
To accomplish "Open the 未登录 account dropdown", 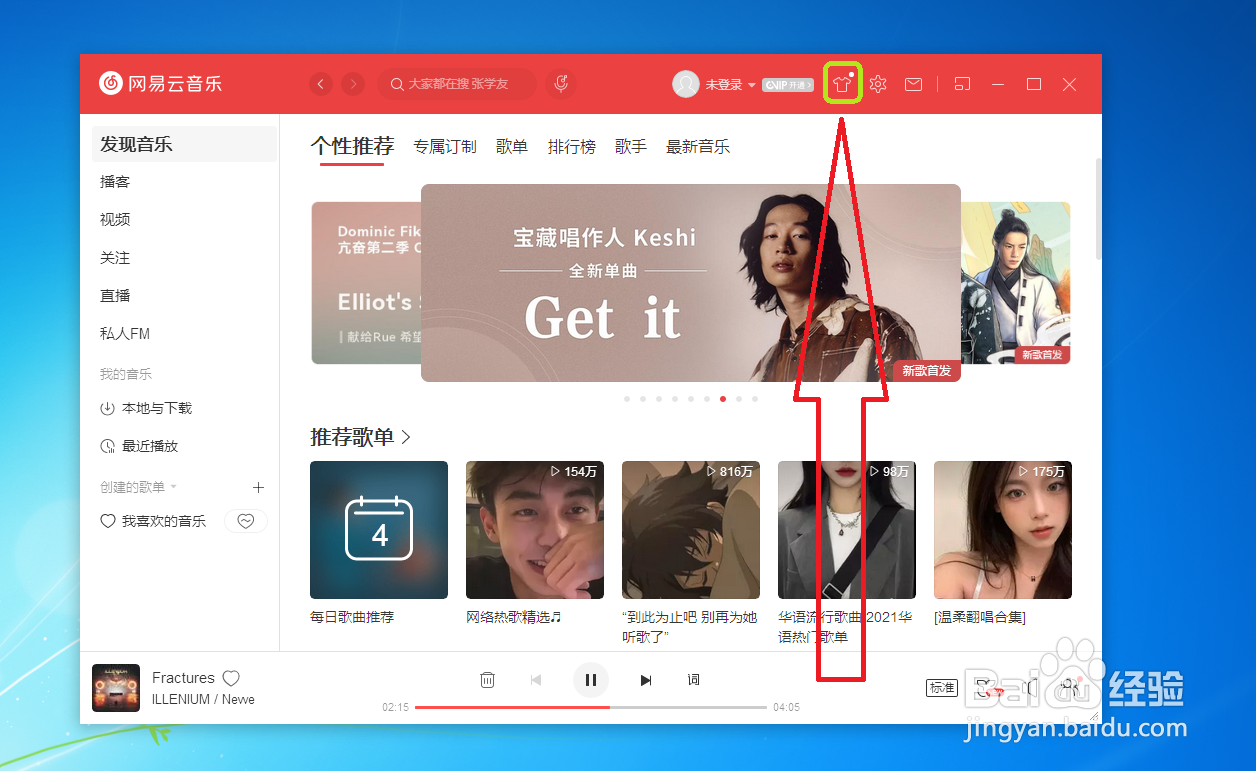I will (730, 85).
